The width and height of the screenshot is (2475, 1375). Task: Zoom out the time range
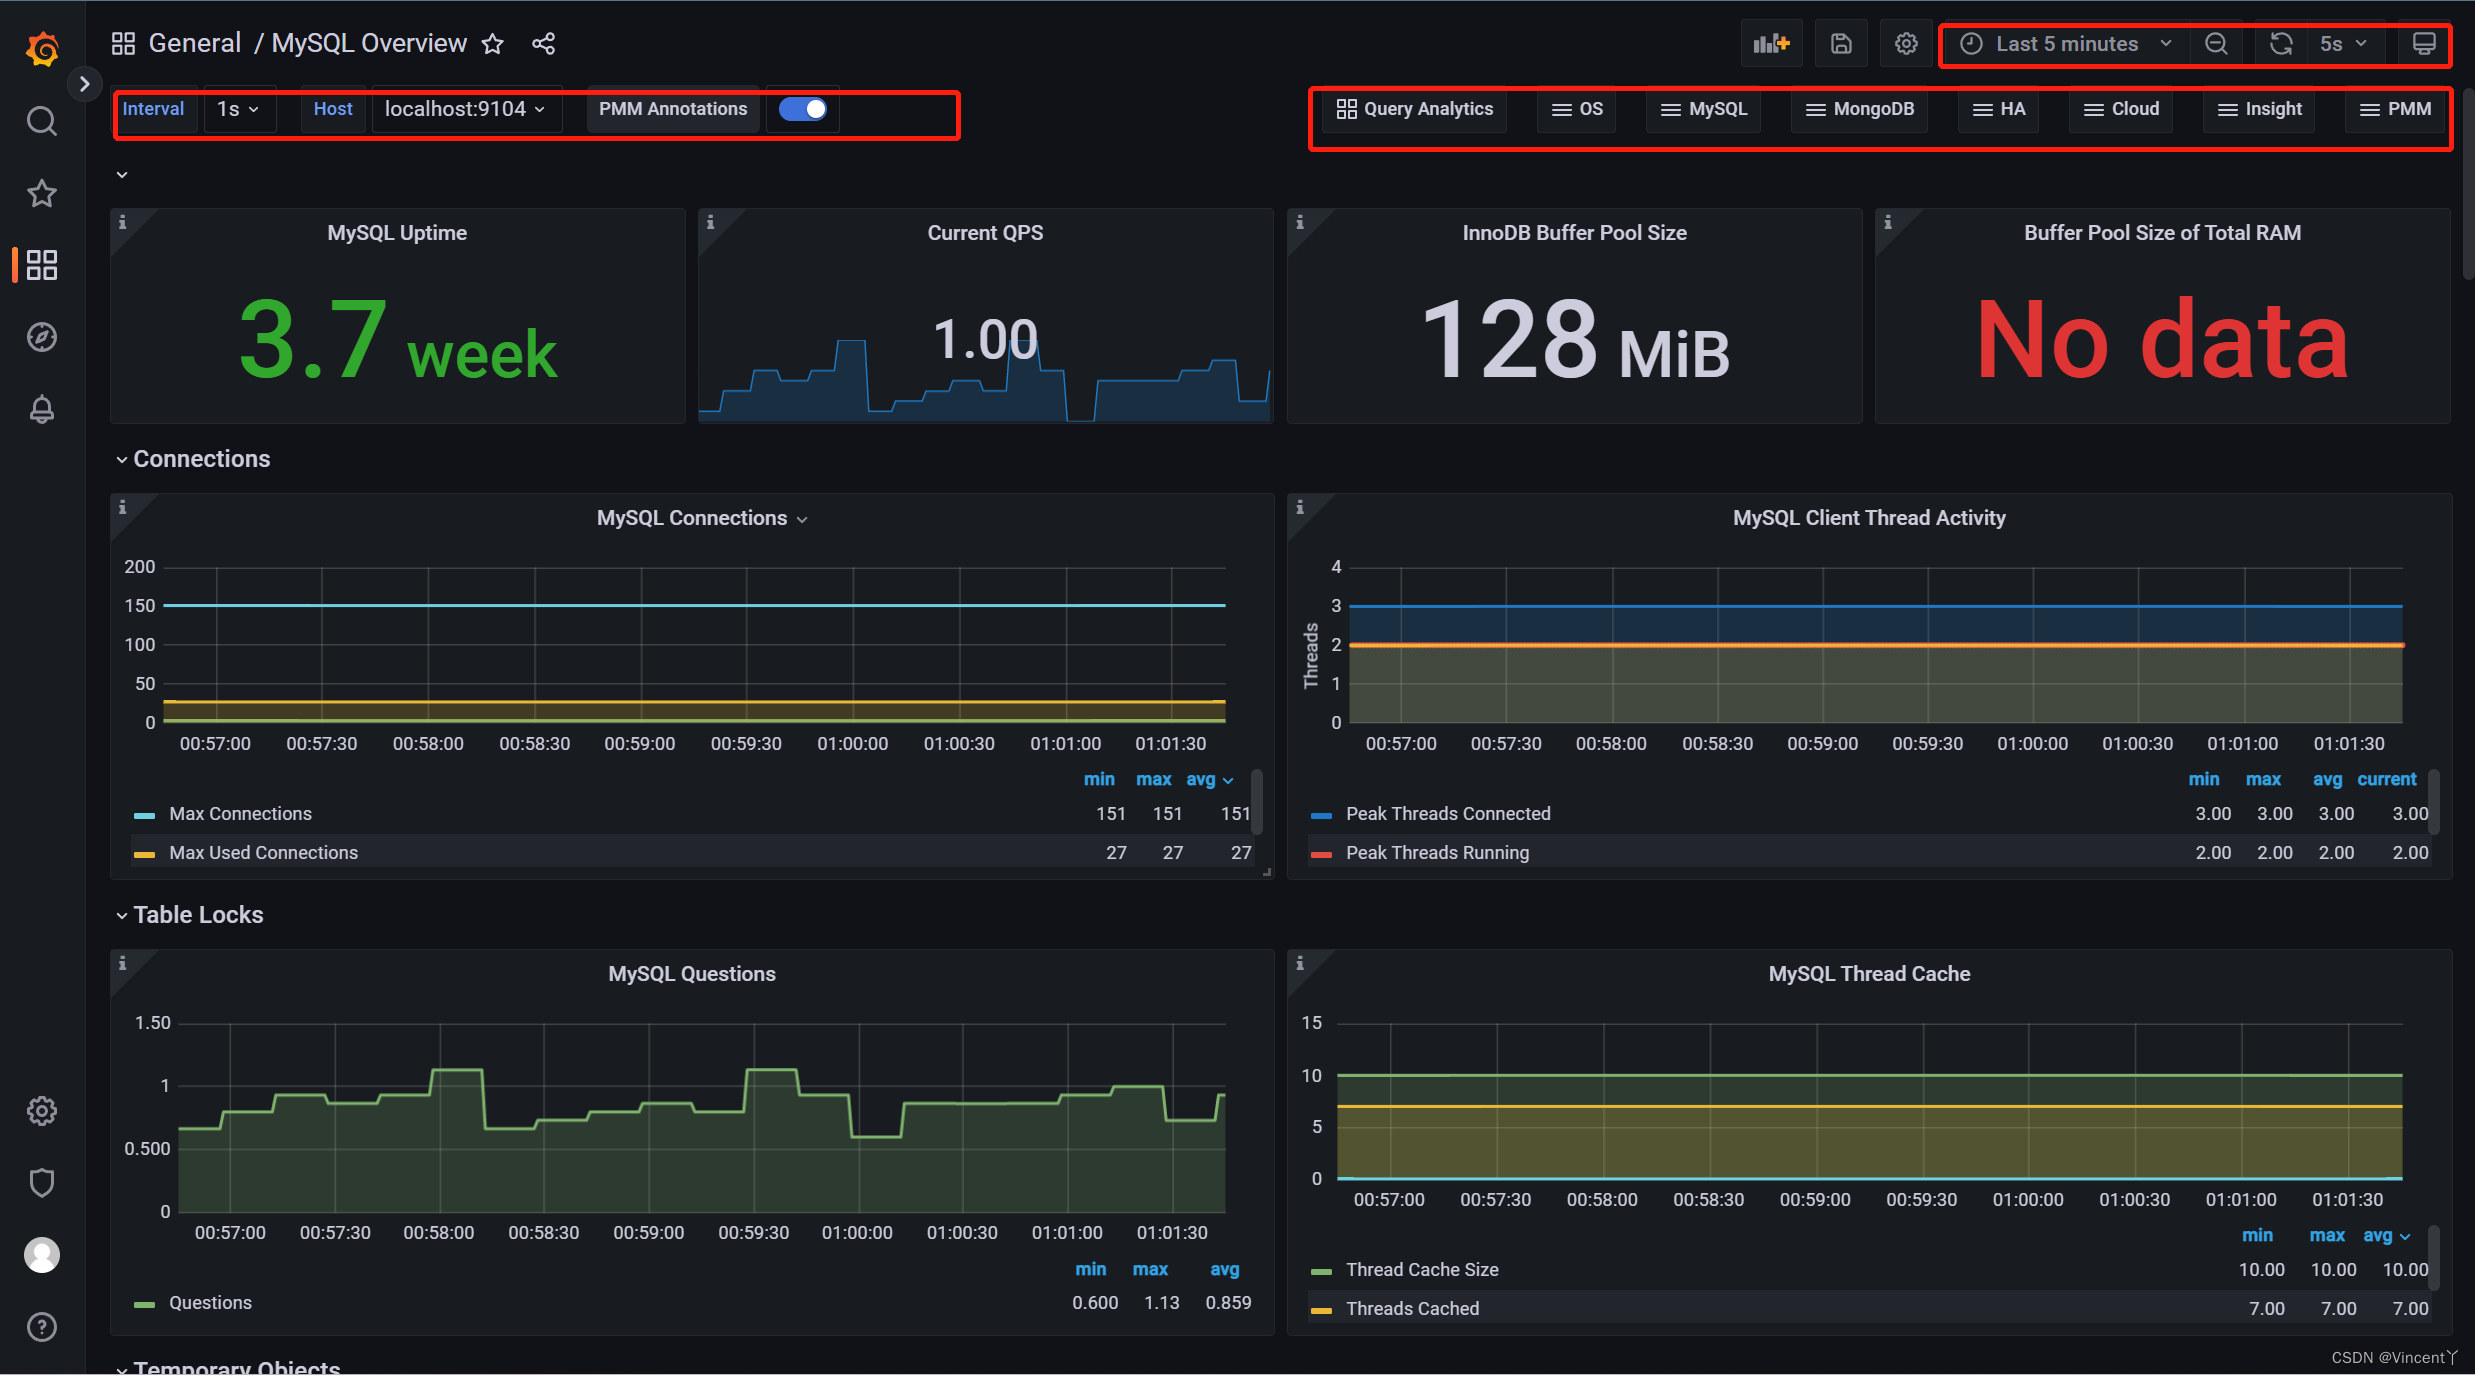[2216, 44]
